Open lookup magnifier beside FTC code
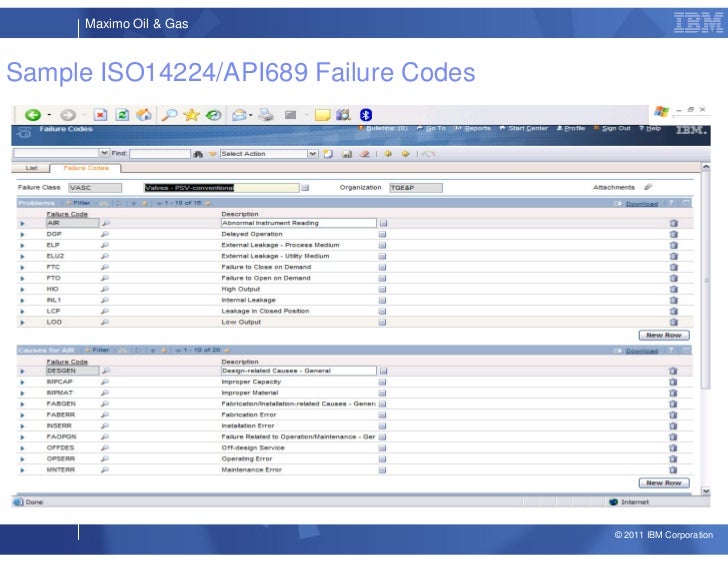This screenshot has height=563, width=728. 105,267
